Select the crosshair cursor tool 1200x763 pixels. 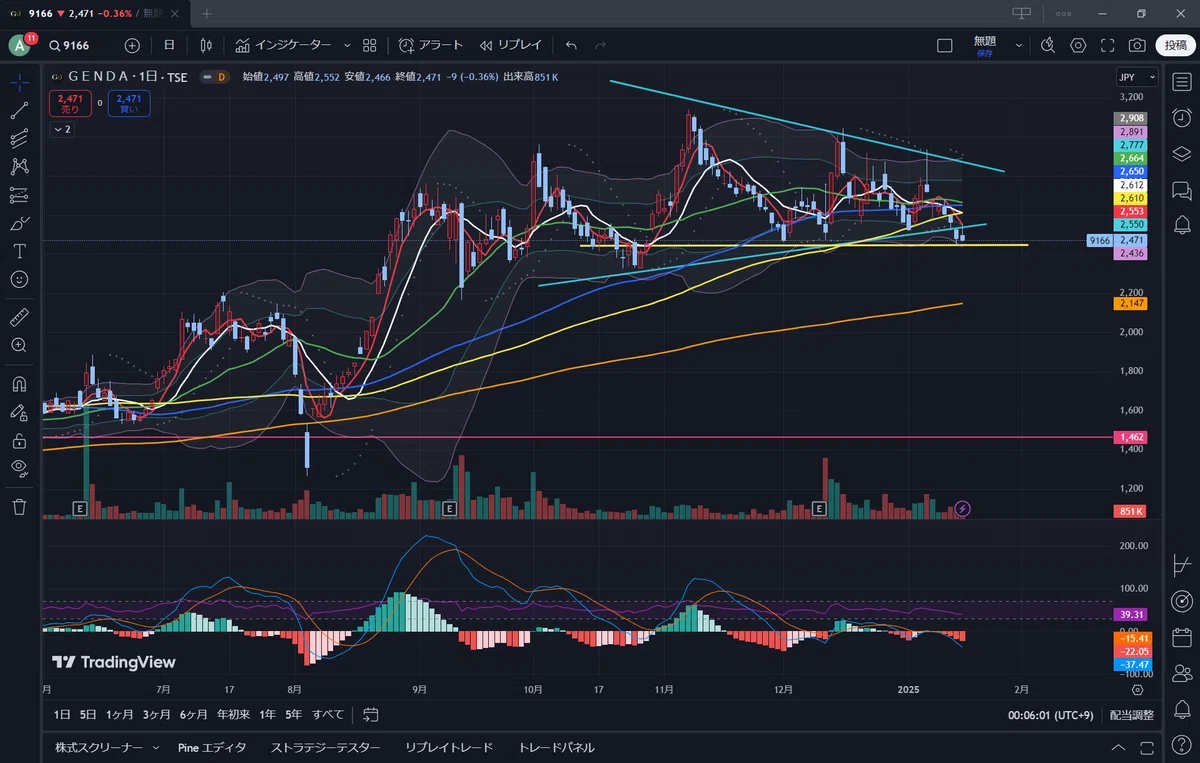tap(19, 83)
